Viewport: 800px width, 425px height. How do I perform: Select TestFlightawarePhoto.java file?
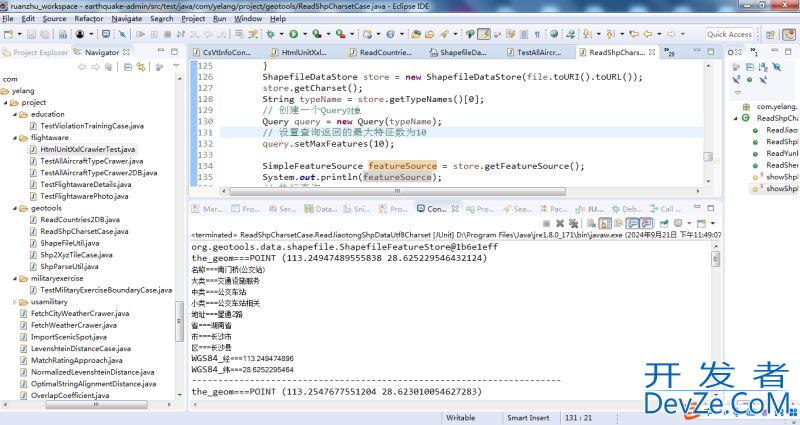point(84,196)
